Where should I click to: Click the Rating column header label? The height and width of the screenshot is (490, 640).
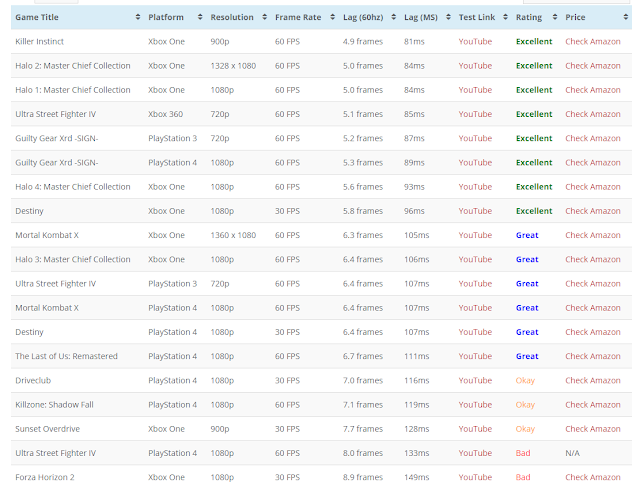(x=529, y=17)
